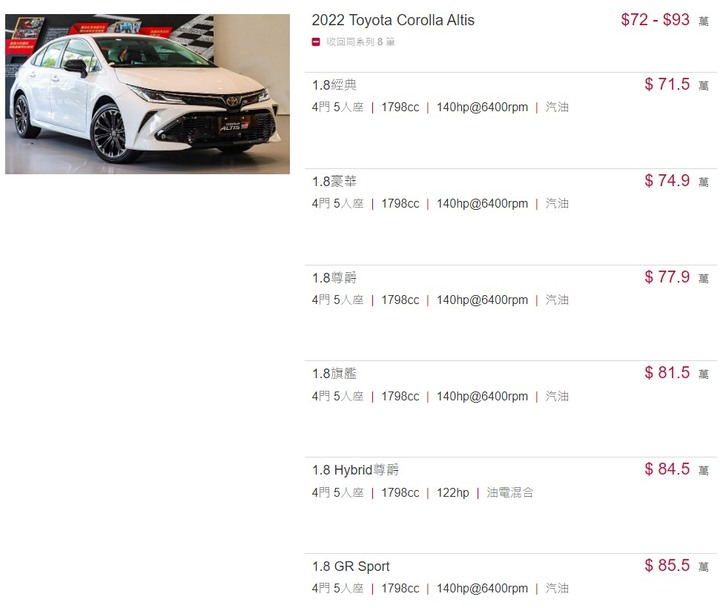Collapse the series list with red minus icon
The height and width of the screenshot is (608, 720).
(315, 42)
